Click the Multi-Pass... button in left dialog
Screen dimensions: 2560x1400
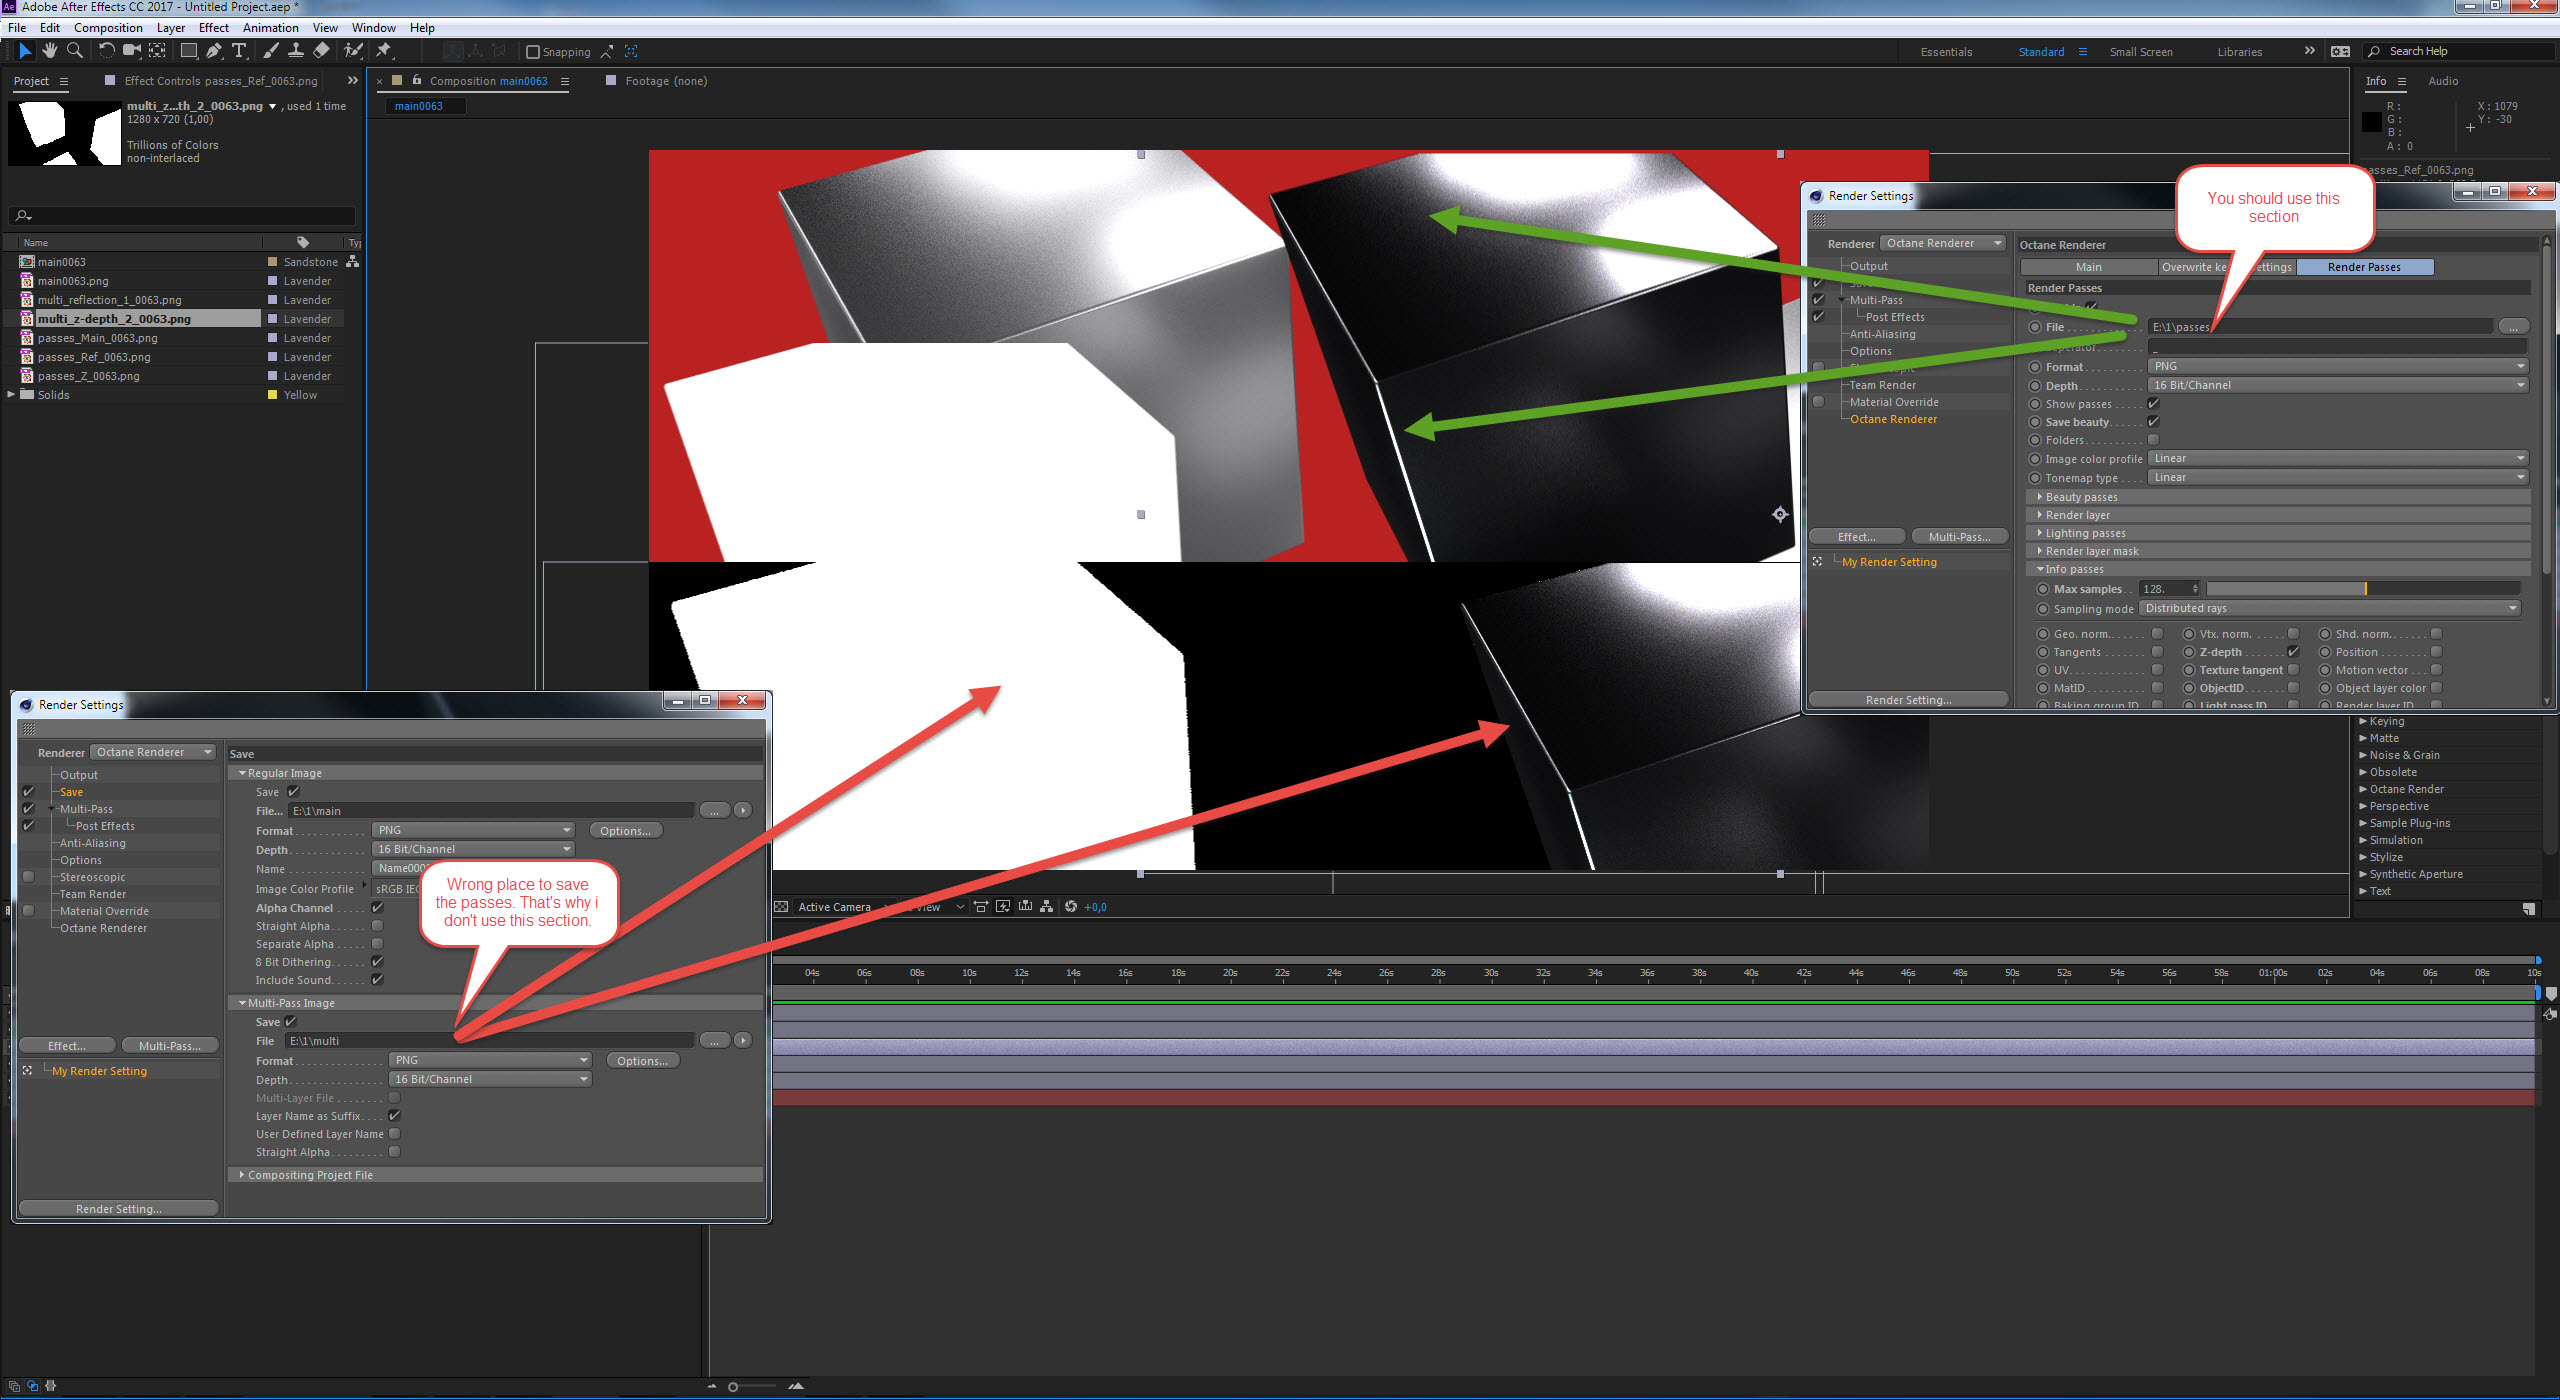point(169,1046)
